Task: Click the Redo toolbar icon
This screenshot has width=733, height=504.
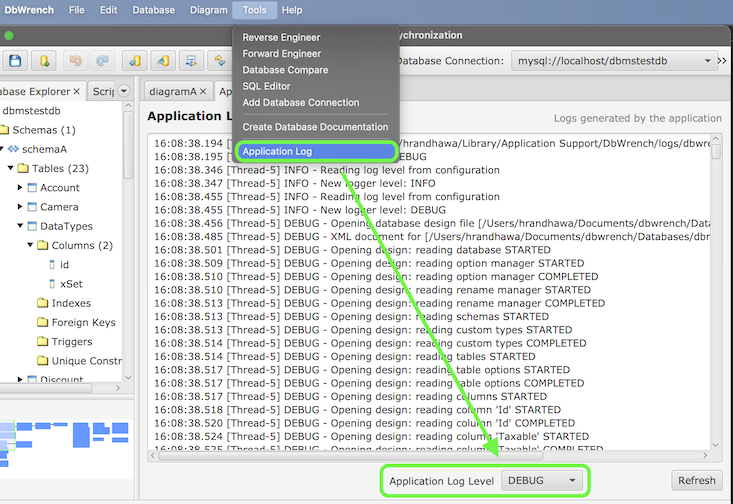Action: (102, 61)
